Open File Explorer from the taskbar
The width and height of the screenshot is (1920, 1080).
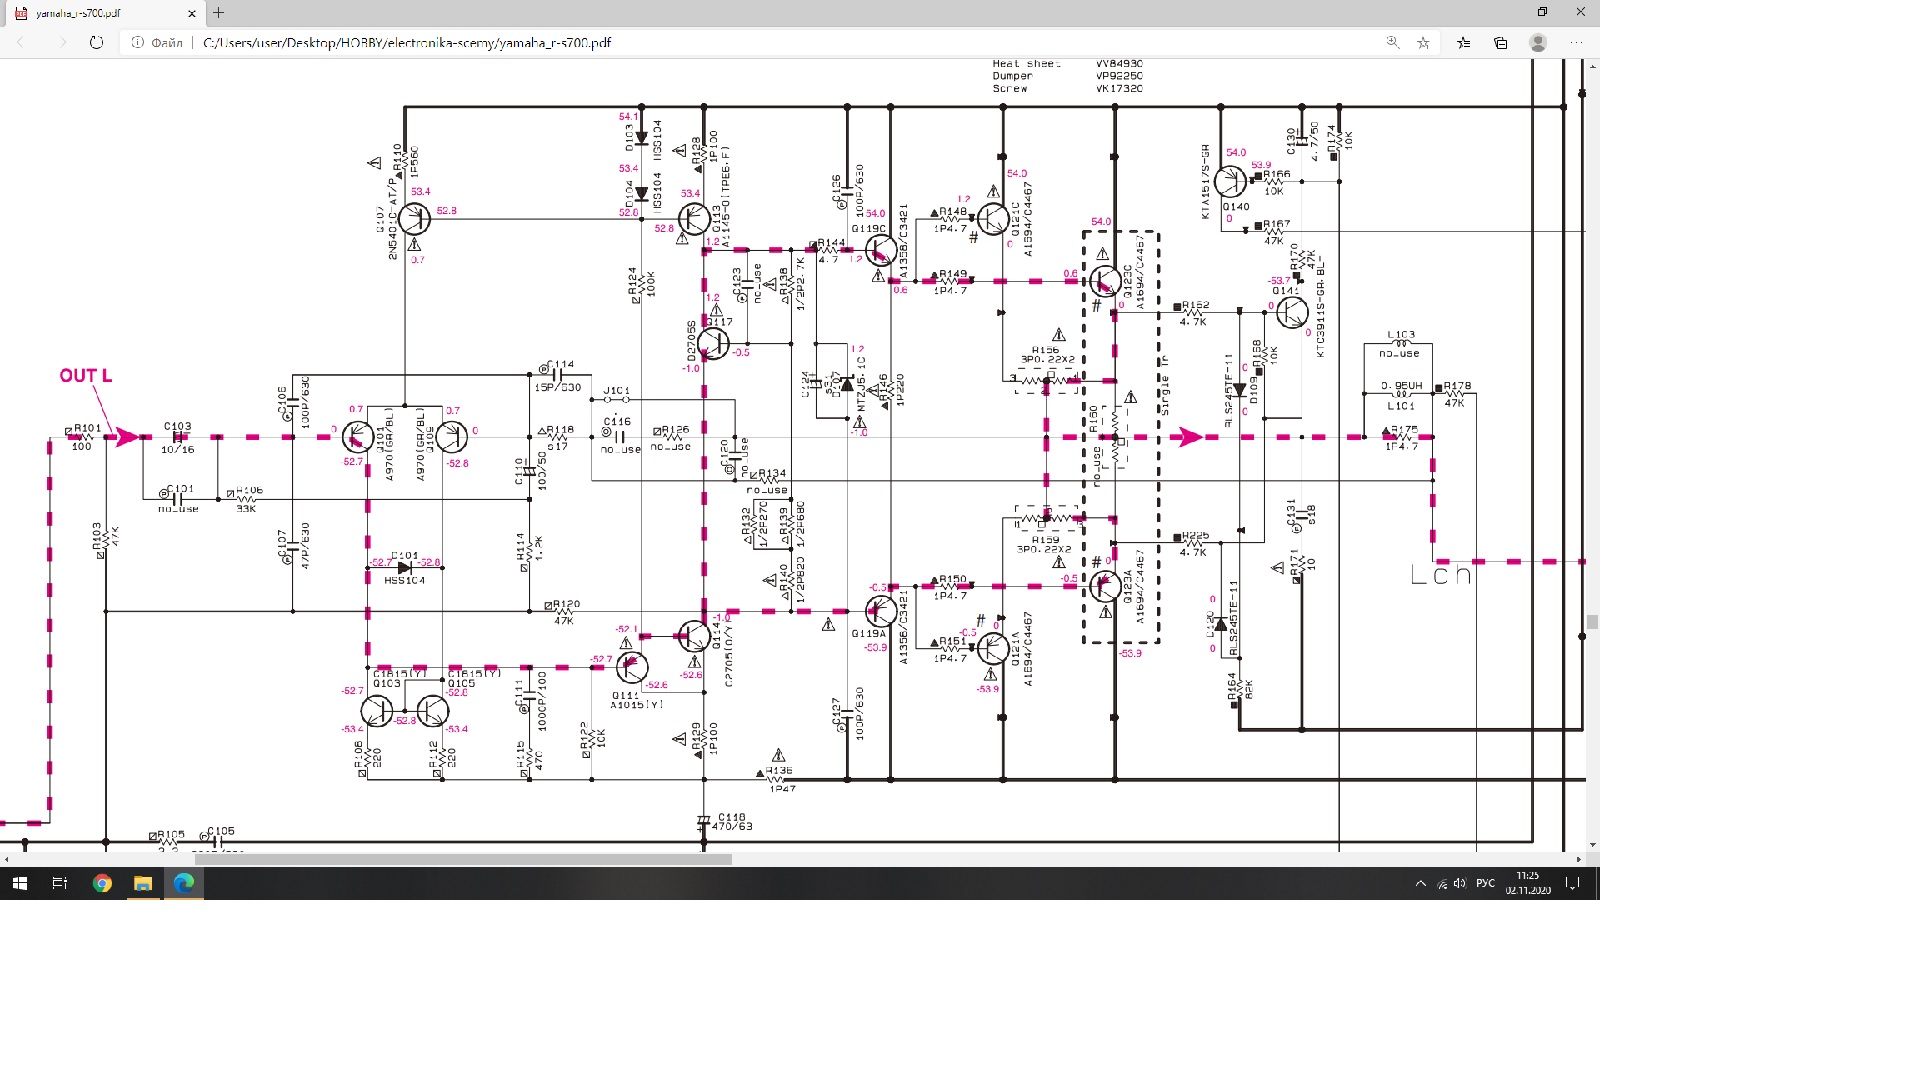click(143, 883)
